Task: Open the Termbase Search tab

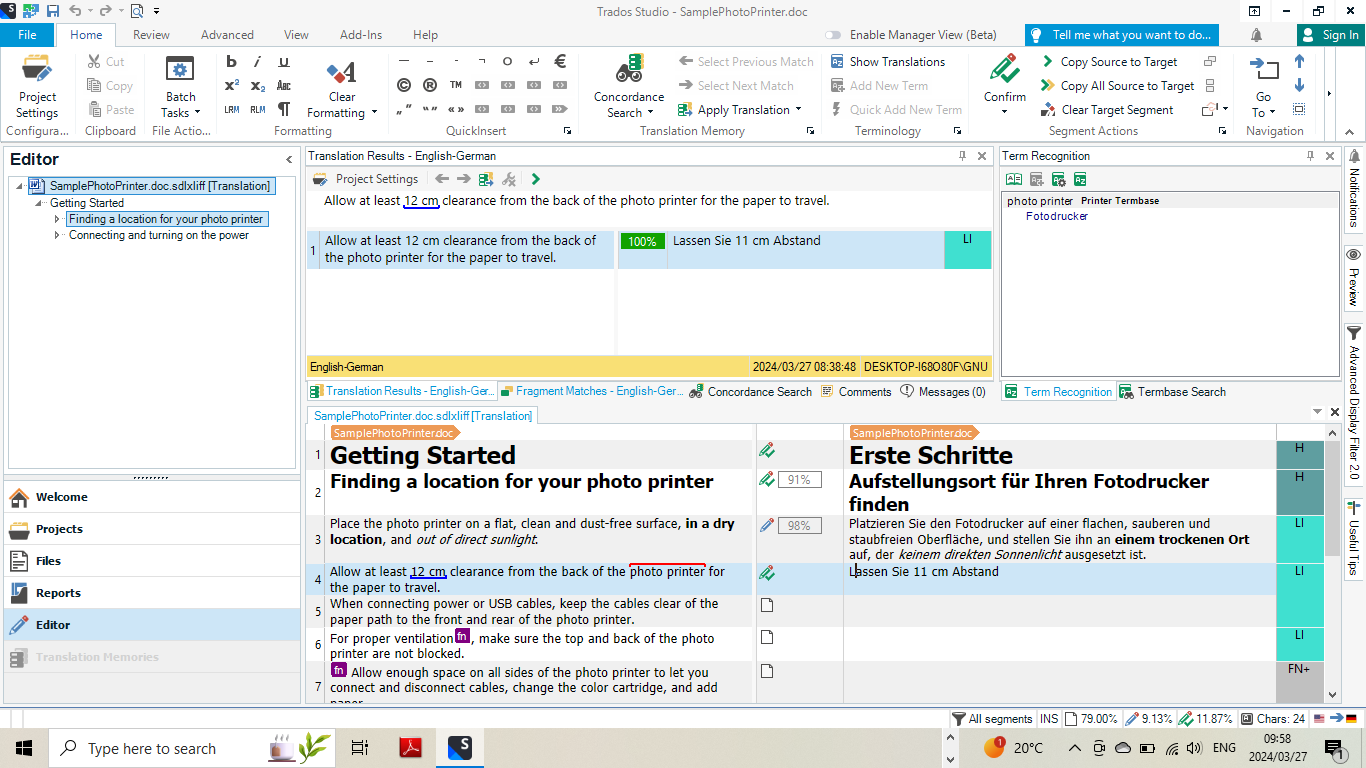Action: click(1172, 392)
